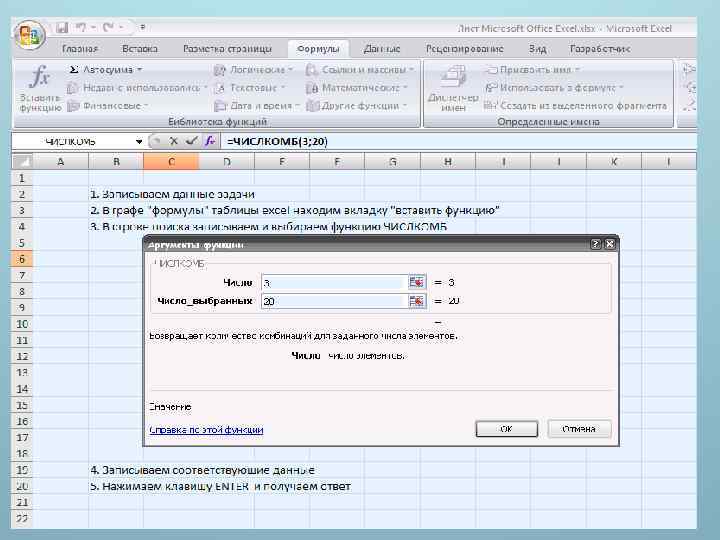Screen dimensions: 720x540
Task: Redo the action in the quick access toolbar
Action: tap(108, 28)
